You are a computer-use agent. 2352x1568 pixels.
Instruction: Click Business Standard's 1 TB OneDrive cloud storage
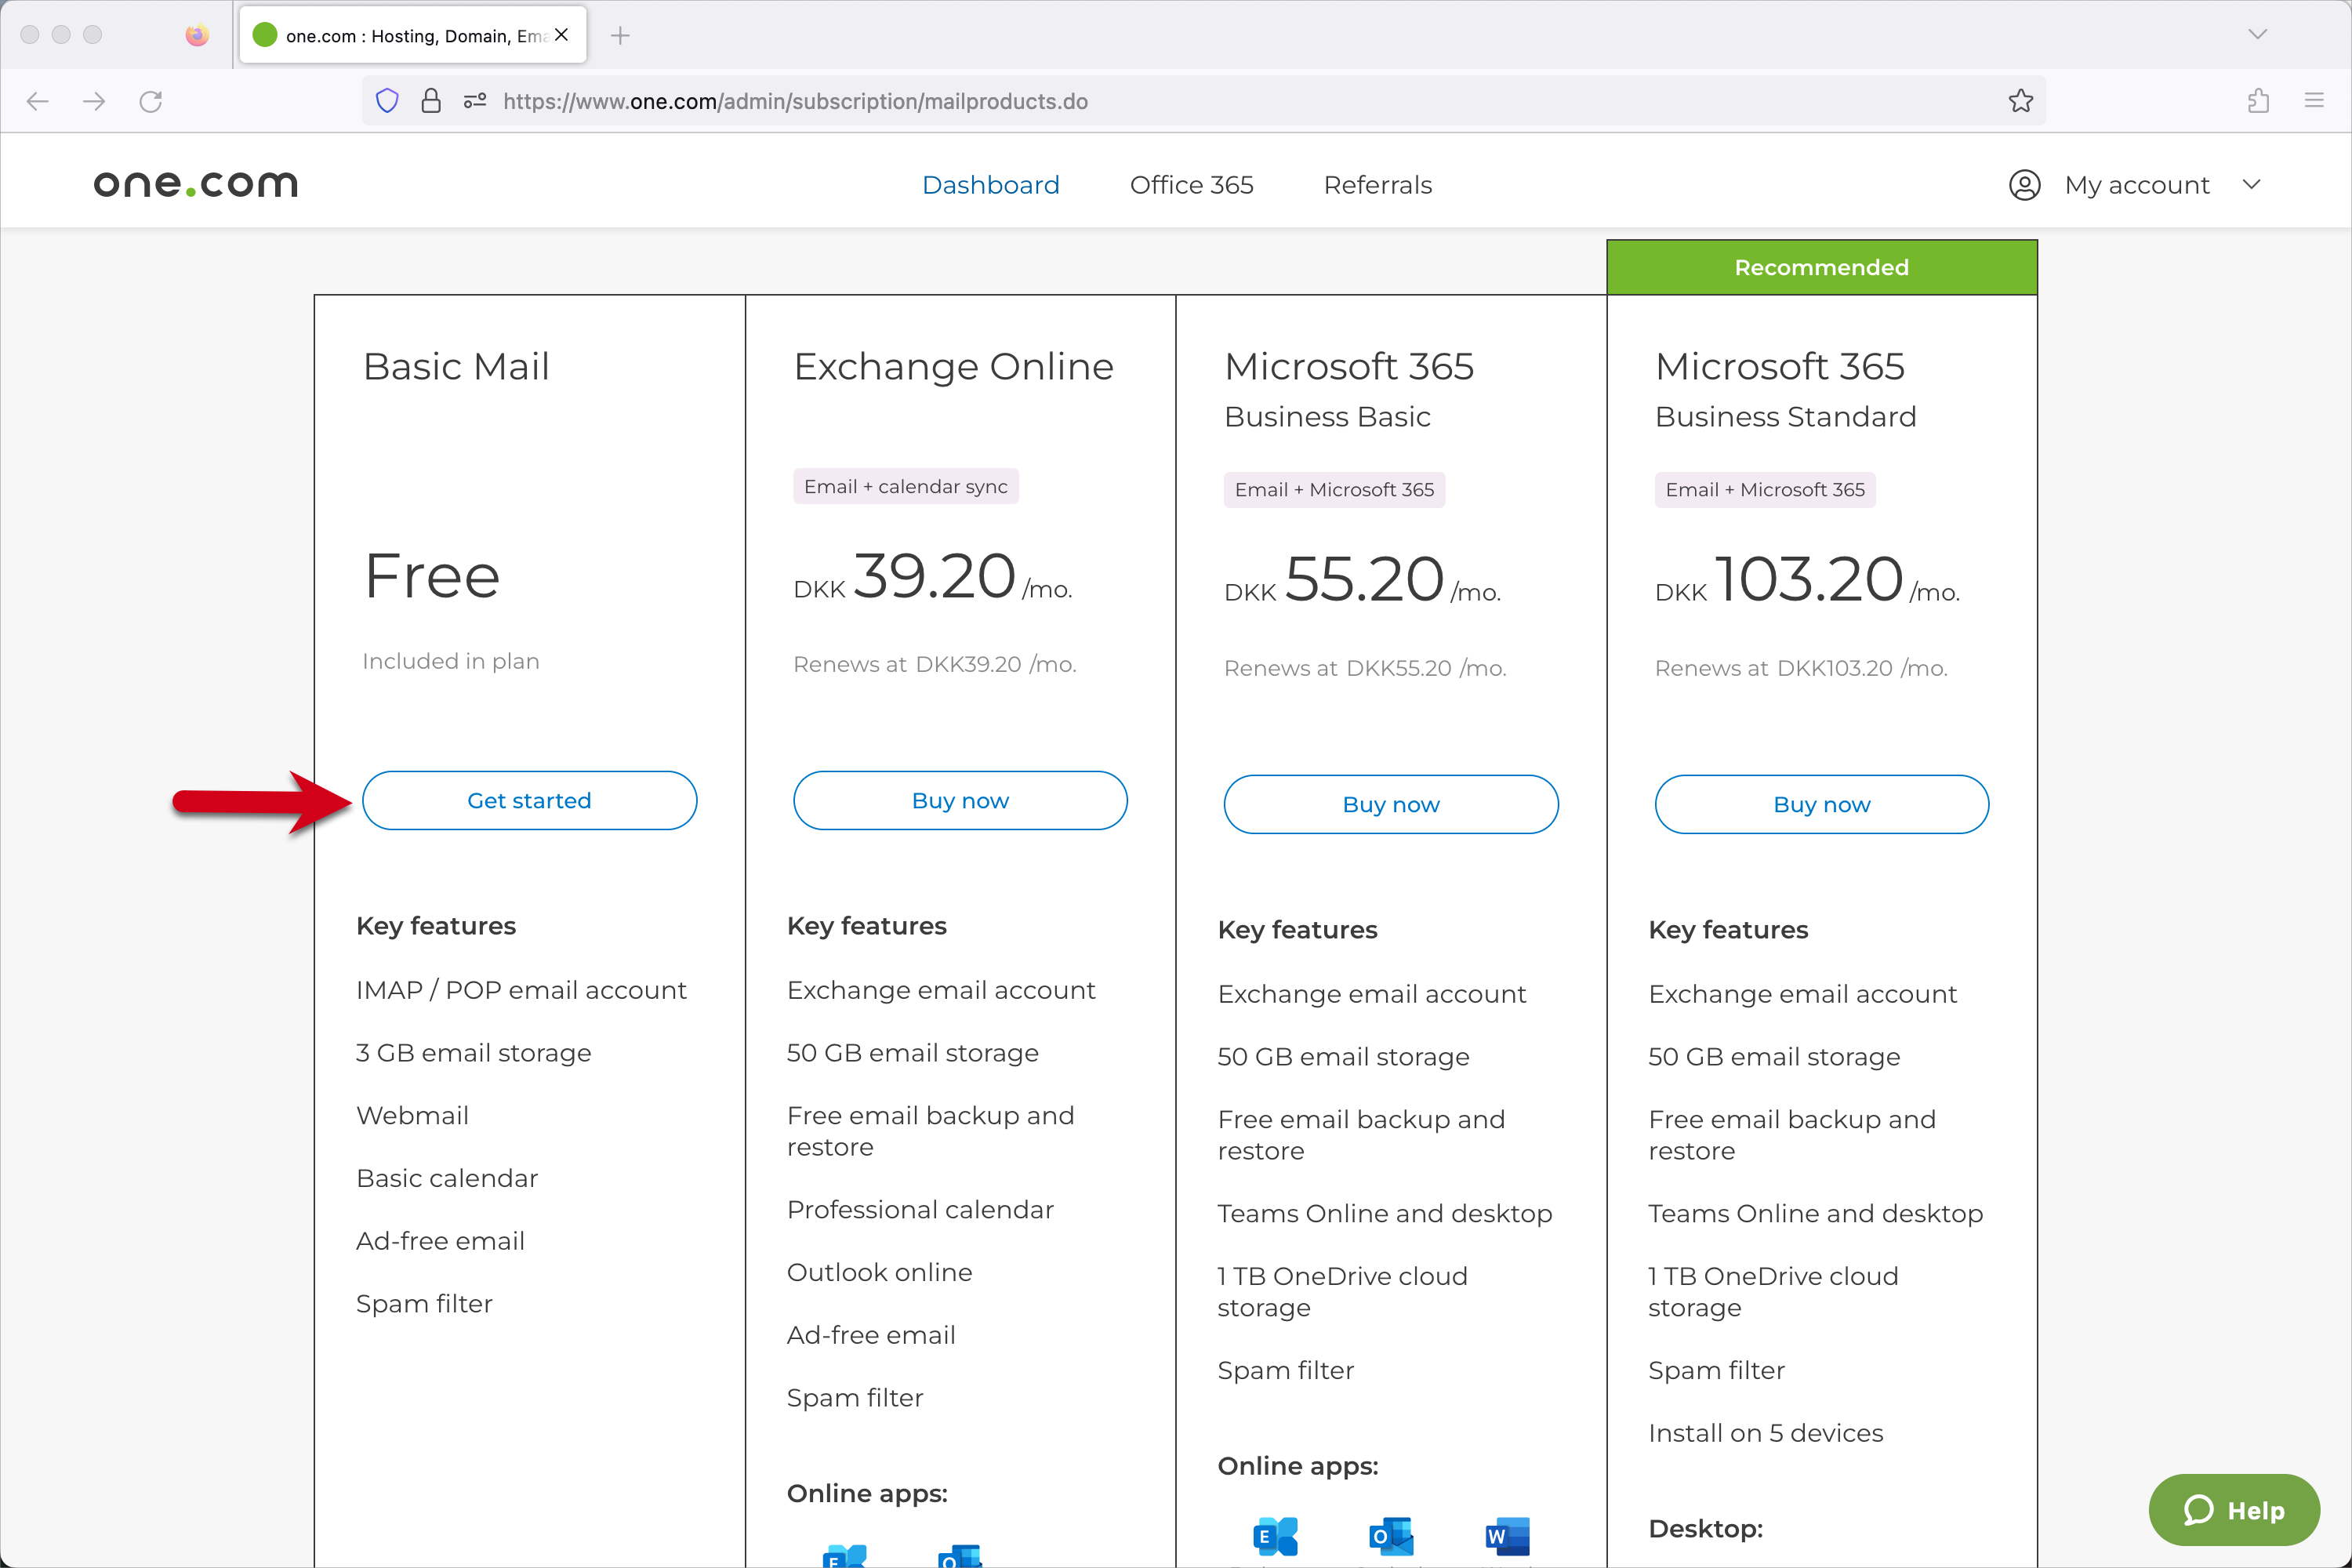pyautogui.click(x=1772, y=1291)
